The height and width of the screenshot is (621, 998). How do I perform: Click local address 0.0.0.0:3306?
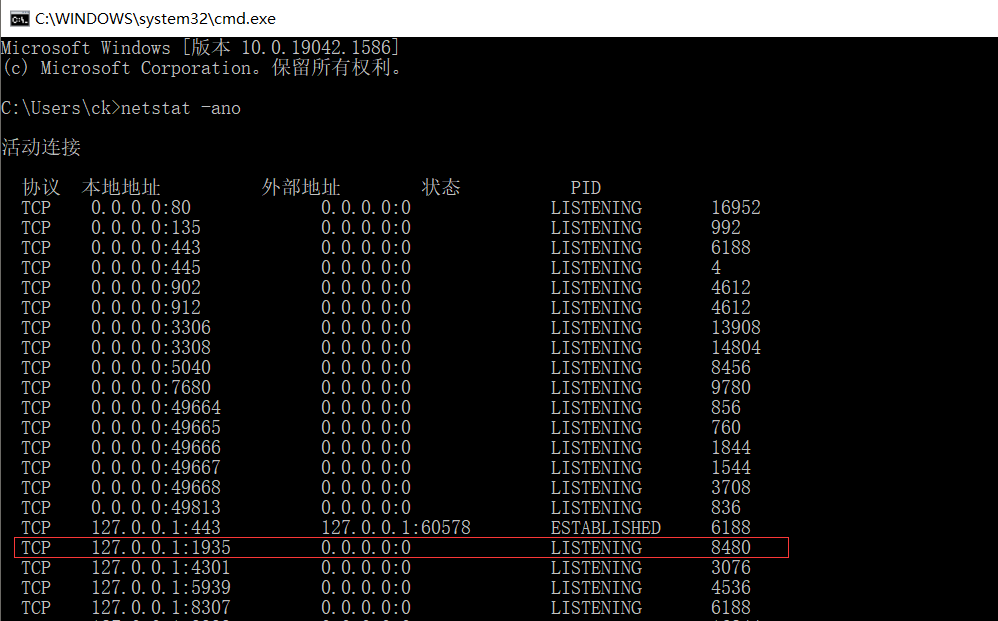tap(151, 328)
